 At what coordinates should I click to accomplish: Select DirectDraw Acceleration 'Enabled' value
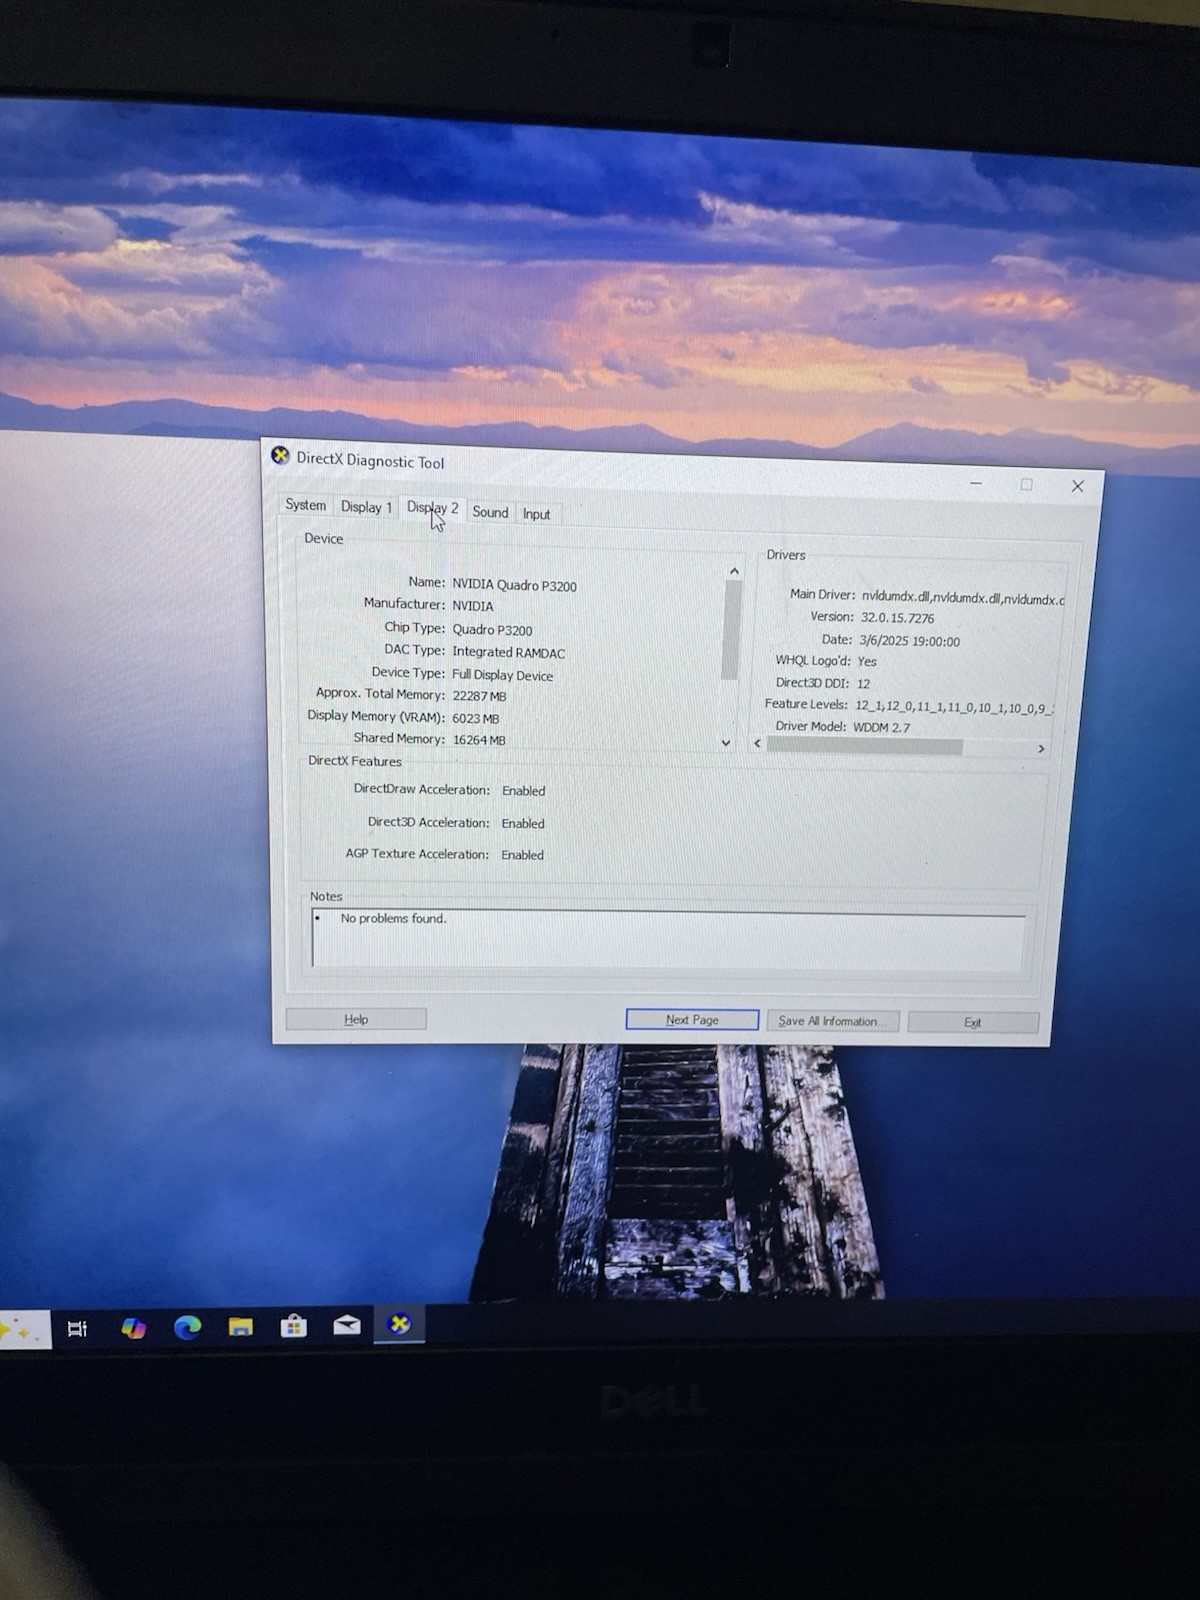point(523,791)
